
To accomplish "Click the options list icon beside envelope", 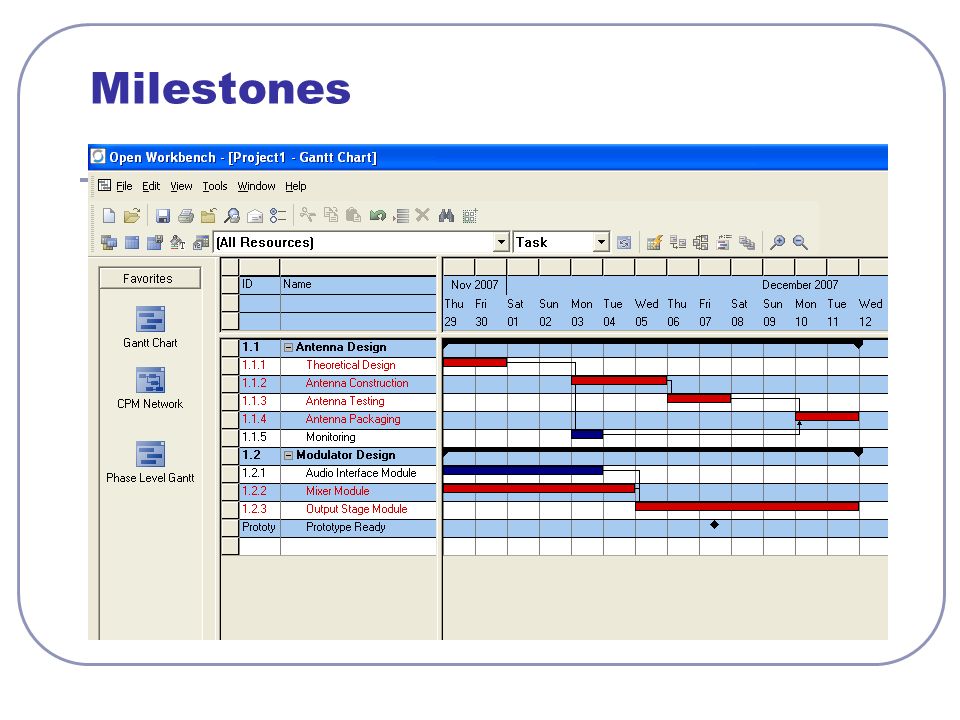I will (278, 216).
